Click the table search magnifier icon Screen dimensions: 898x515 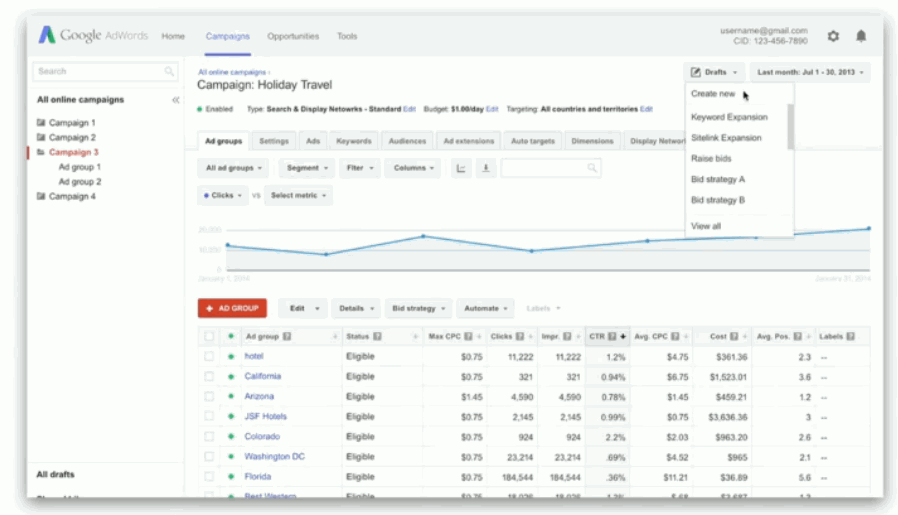click(592, 168)
